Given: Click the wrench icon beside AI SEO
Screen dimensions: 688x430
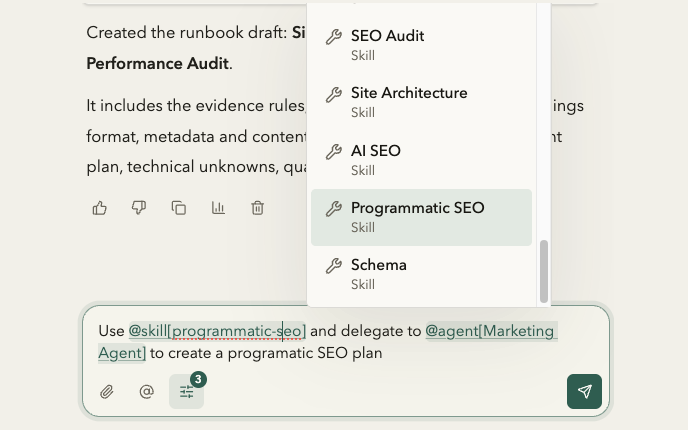Looking at the screenshot, I should tap(334, 152).
